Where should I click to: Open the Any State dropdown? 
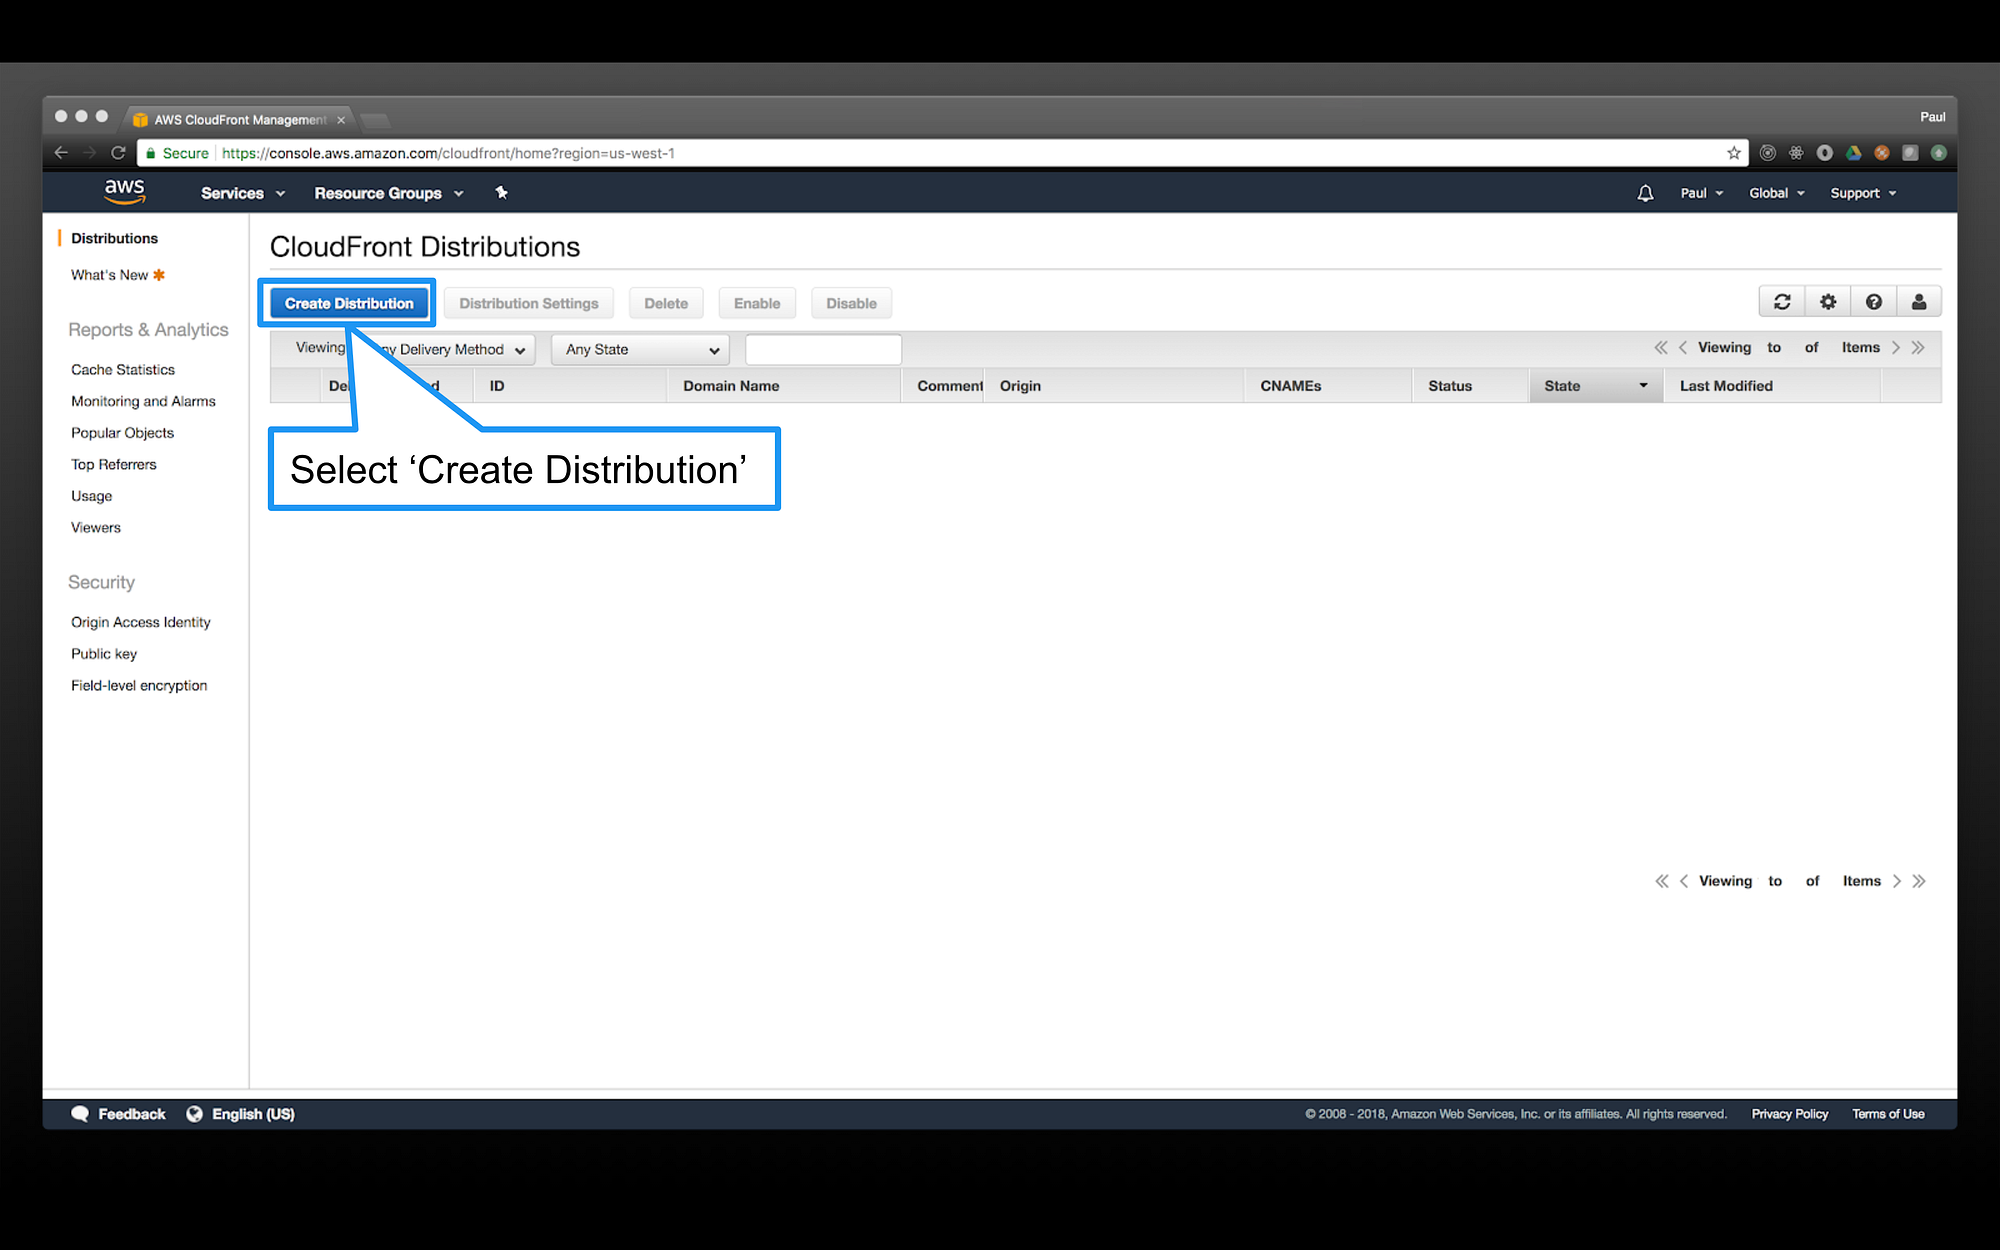(x=640, y=350)
